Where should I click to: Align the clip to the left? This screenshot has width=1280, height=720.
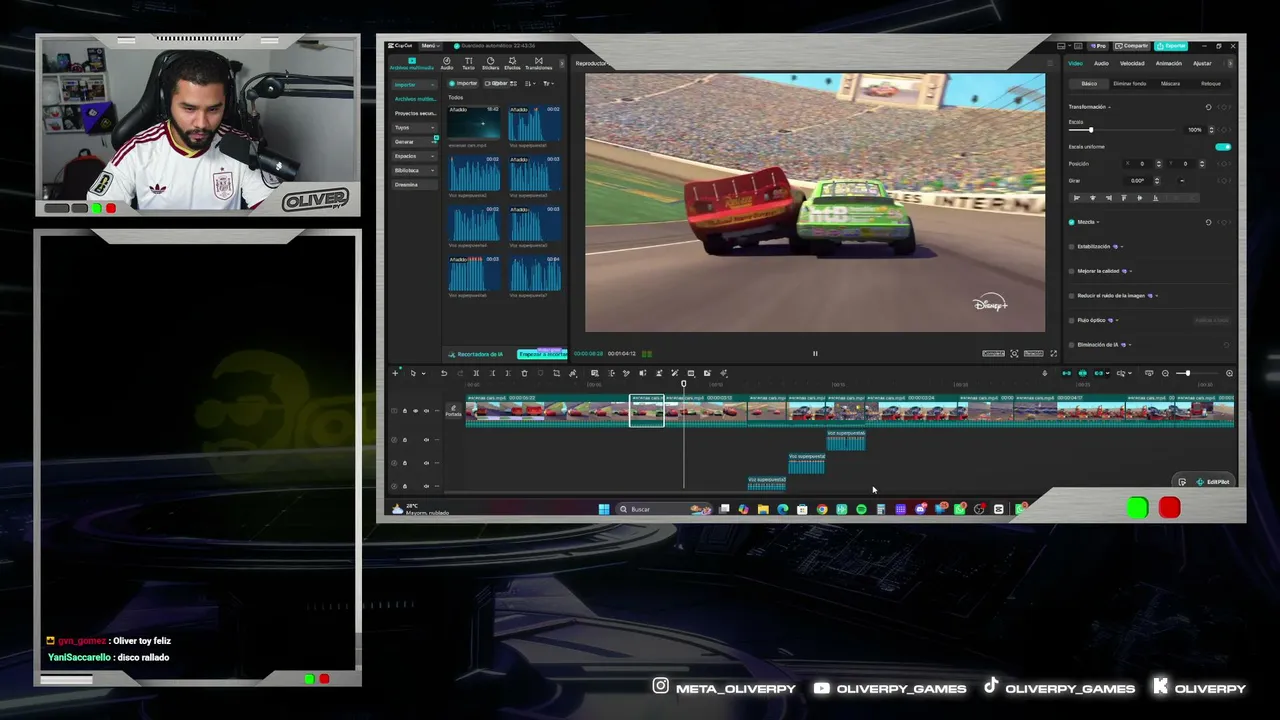pos(1077,198)
